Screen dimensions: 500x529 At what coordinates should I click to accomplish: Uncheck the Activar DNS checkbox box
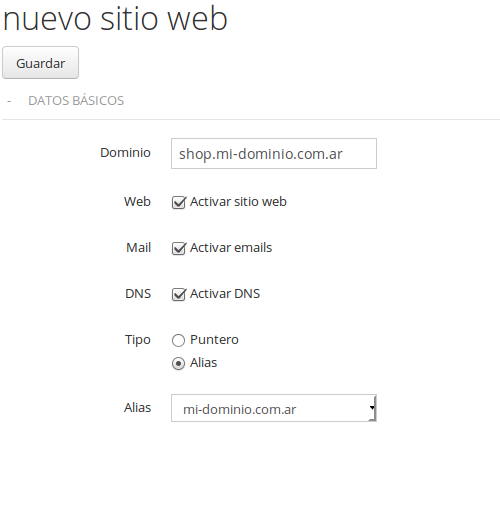(x=179, y=294)
